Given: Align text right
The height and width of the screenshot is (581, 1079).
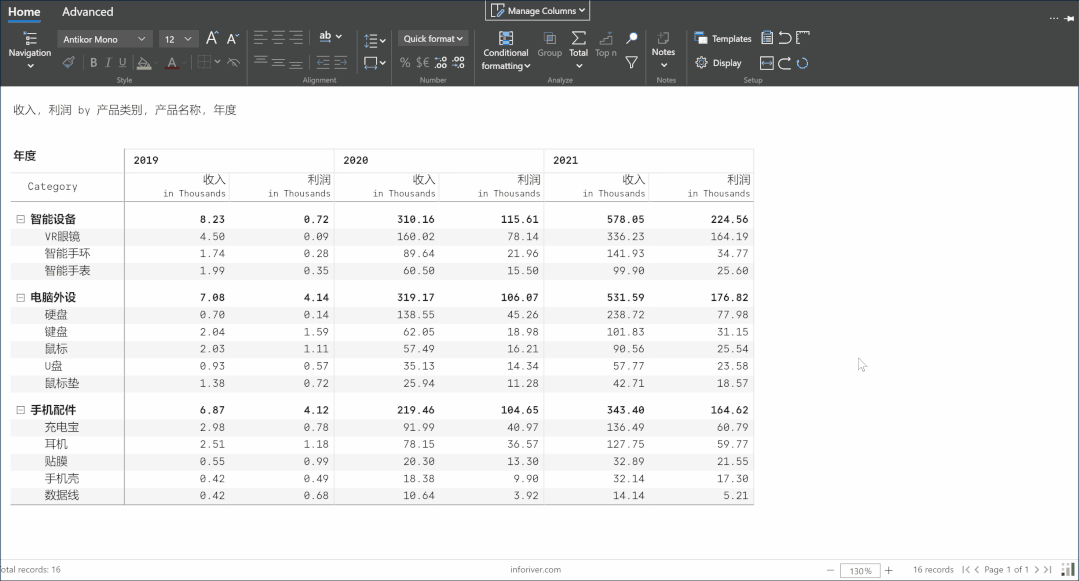Looking at the screenshot, I should (296, 37).
